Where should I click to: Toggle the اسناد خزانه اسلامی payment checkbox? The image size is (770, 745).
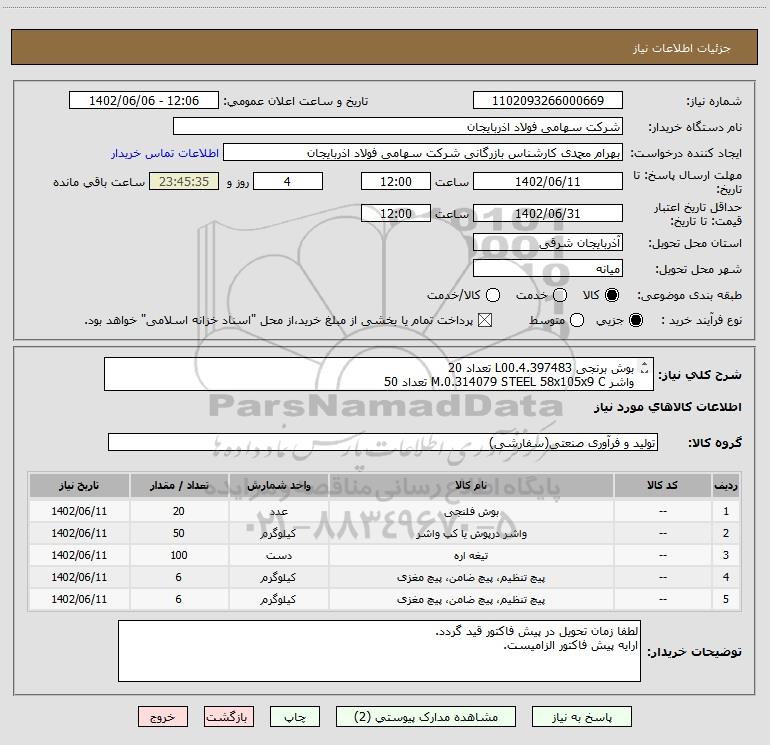coord(485,321)
